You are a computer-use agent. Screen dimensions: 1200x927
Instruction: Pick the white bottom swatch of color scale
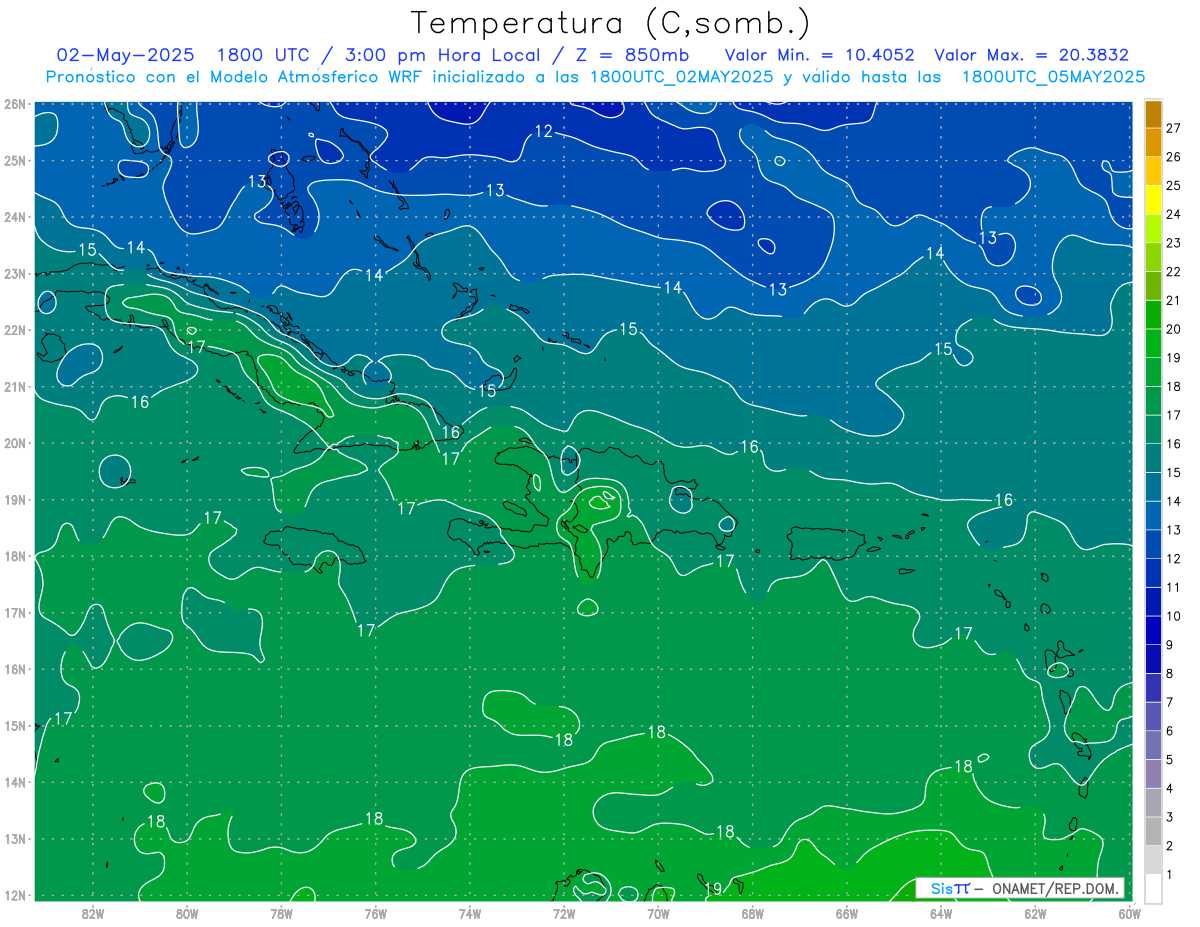coord(1154,887)
